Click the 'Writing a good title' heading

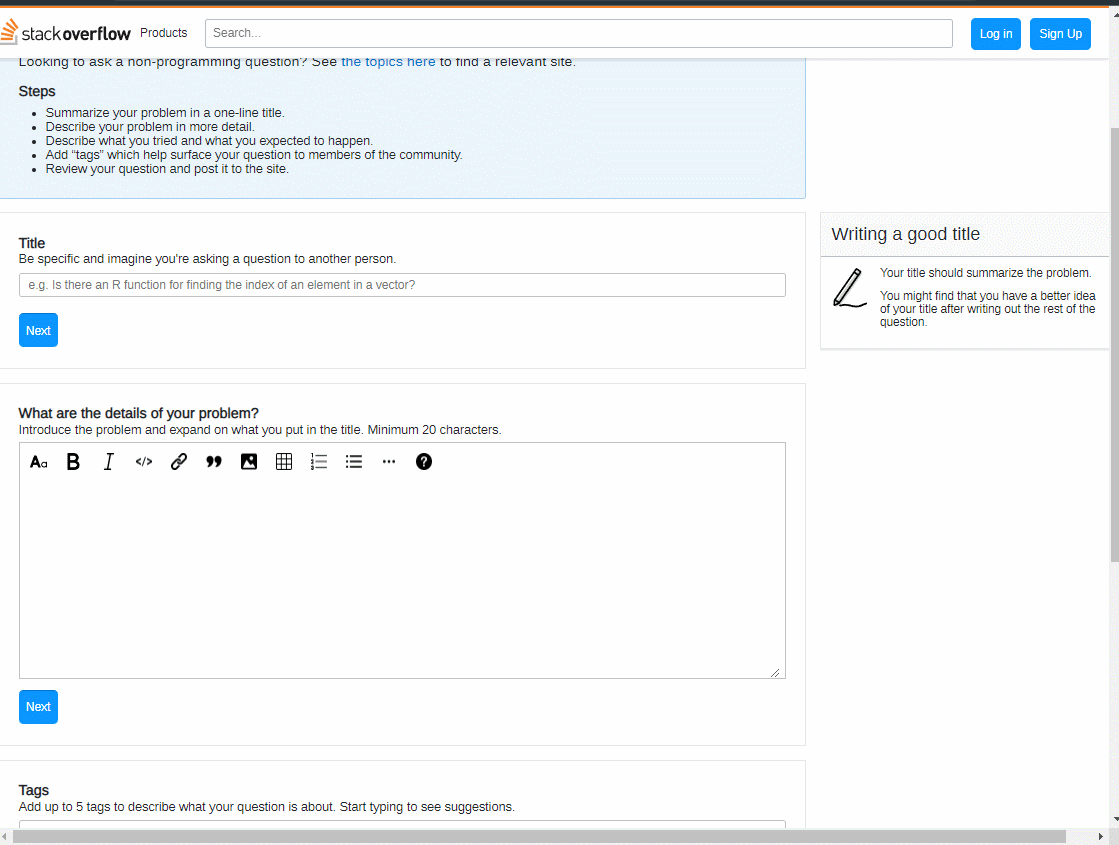(906, 234)
